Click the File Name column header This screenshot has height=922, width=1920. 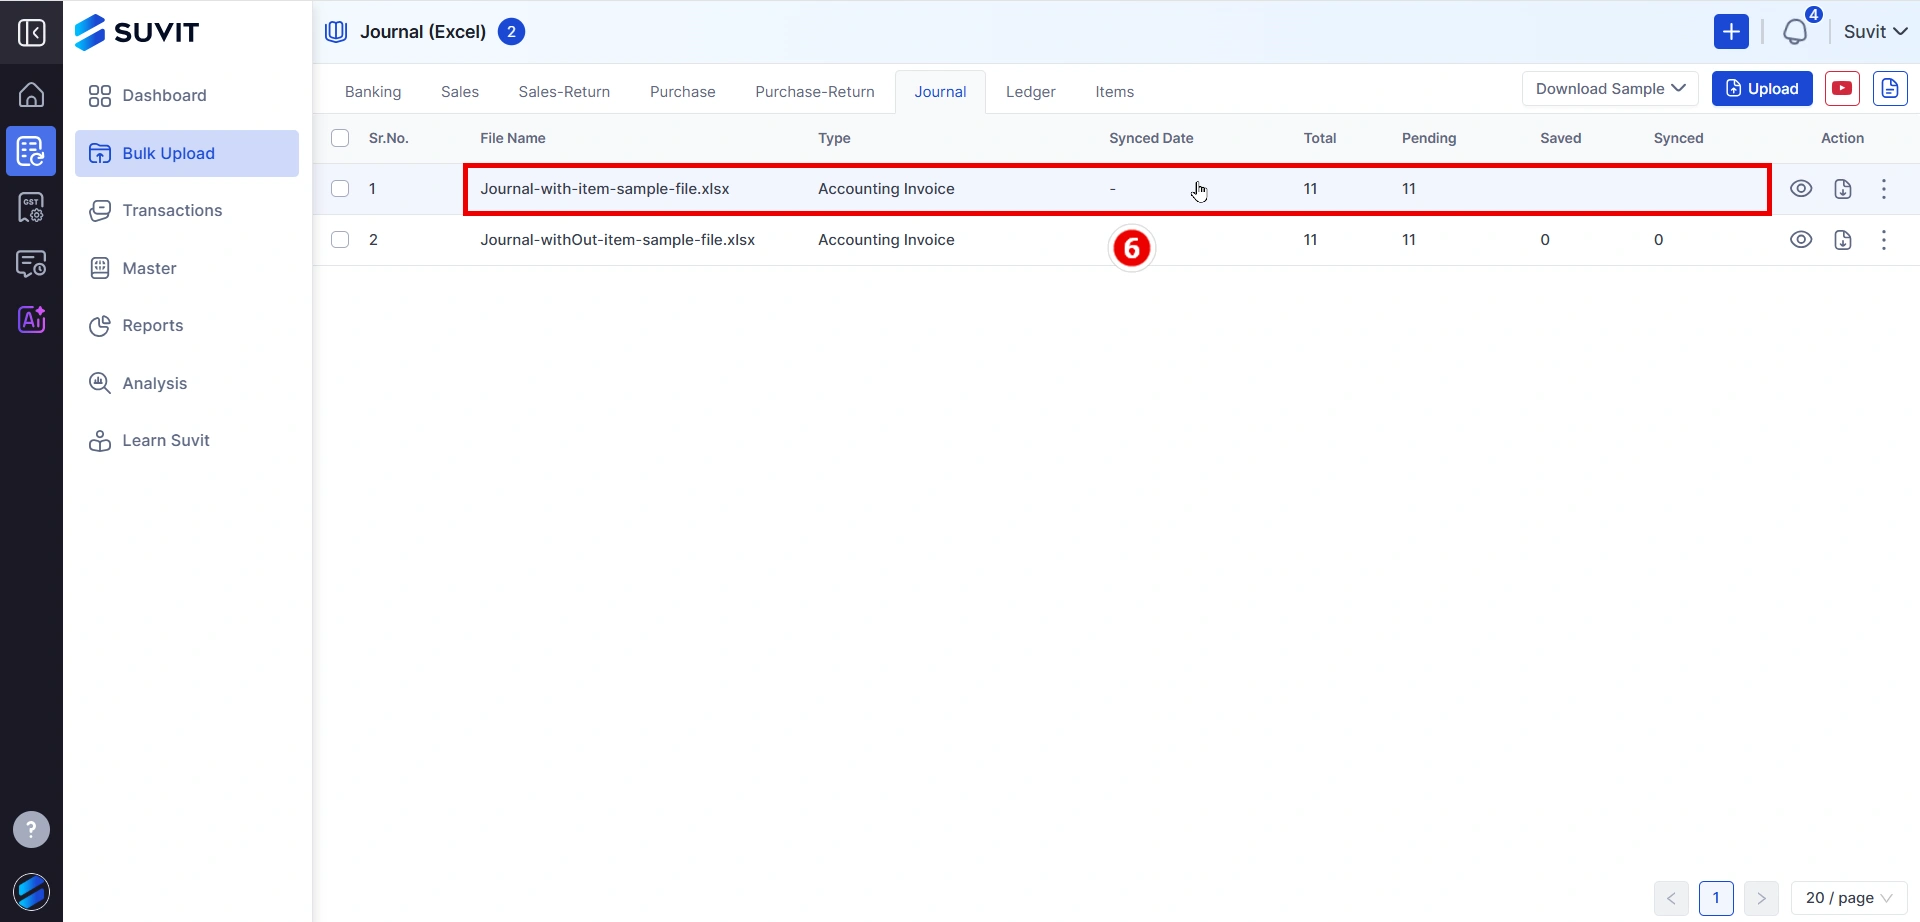click(513, 138)
